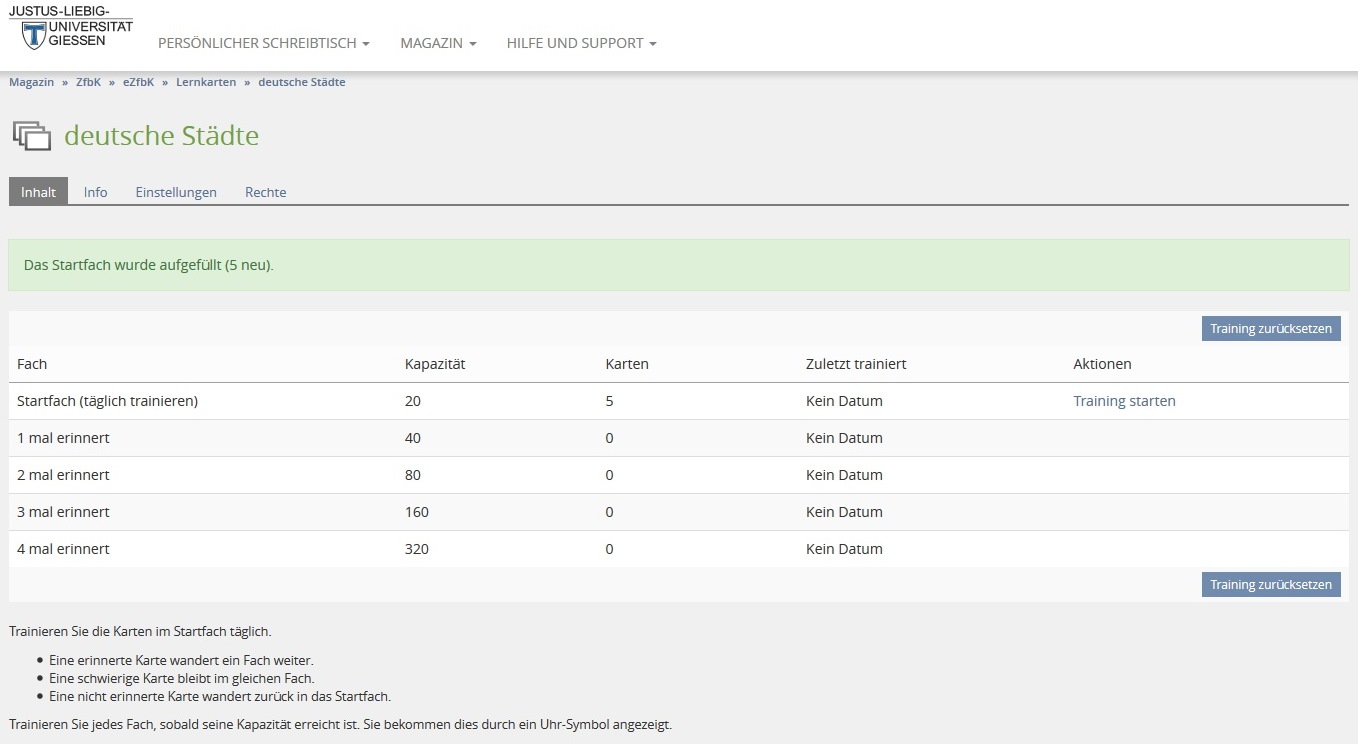Click the Startfach (täglich trainieren) row label
Viewport: 1358px width, 744px height.
pyautogui.click(x=108, y=401)
